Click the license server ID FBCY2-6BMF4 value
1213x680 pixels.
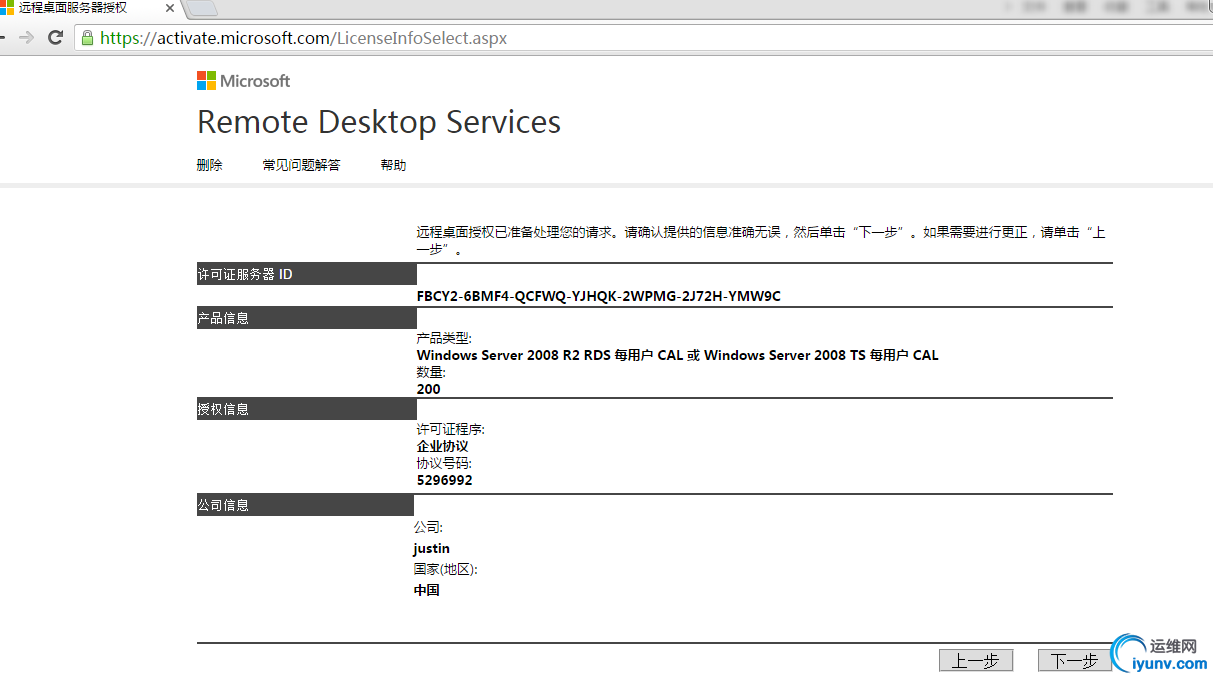[599, 296]
